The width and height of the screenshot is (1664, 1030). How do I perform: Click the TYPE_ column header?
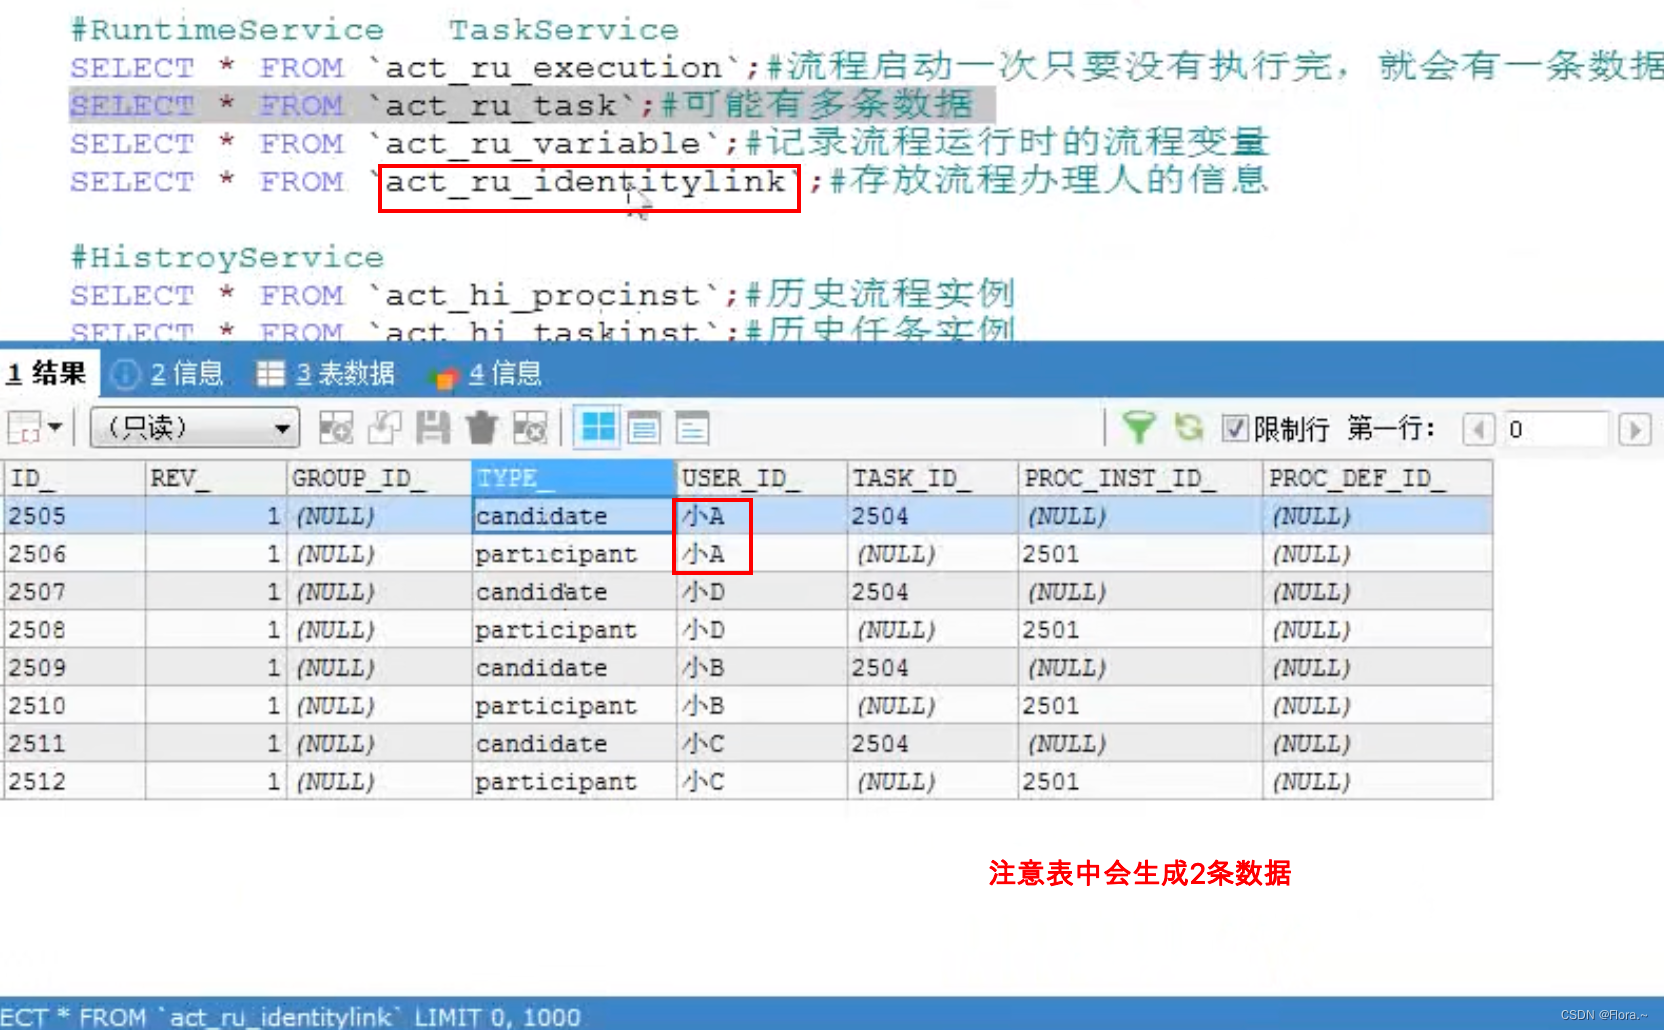(x=574, y=479)
